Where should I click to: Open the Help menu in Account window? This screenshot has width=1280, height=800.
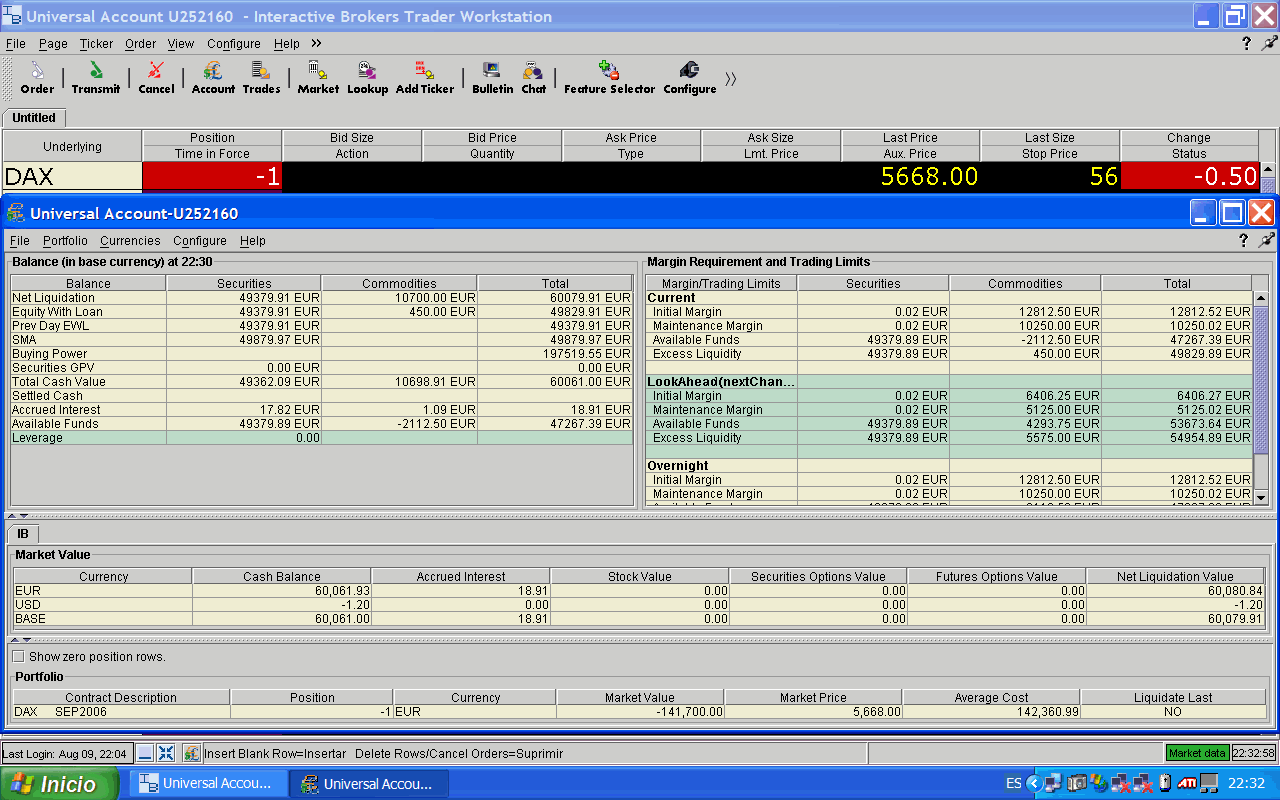coord(253,241)
